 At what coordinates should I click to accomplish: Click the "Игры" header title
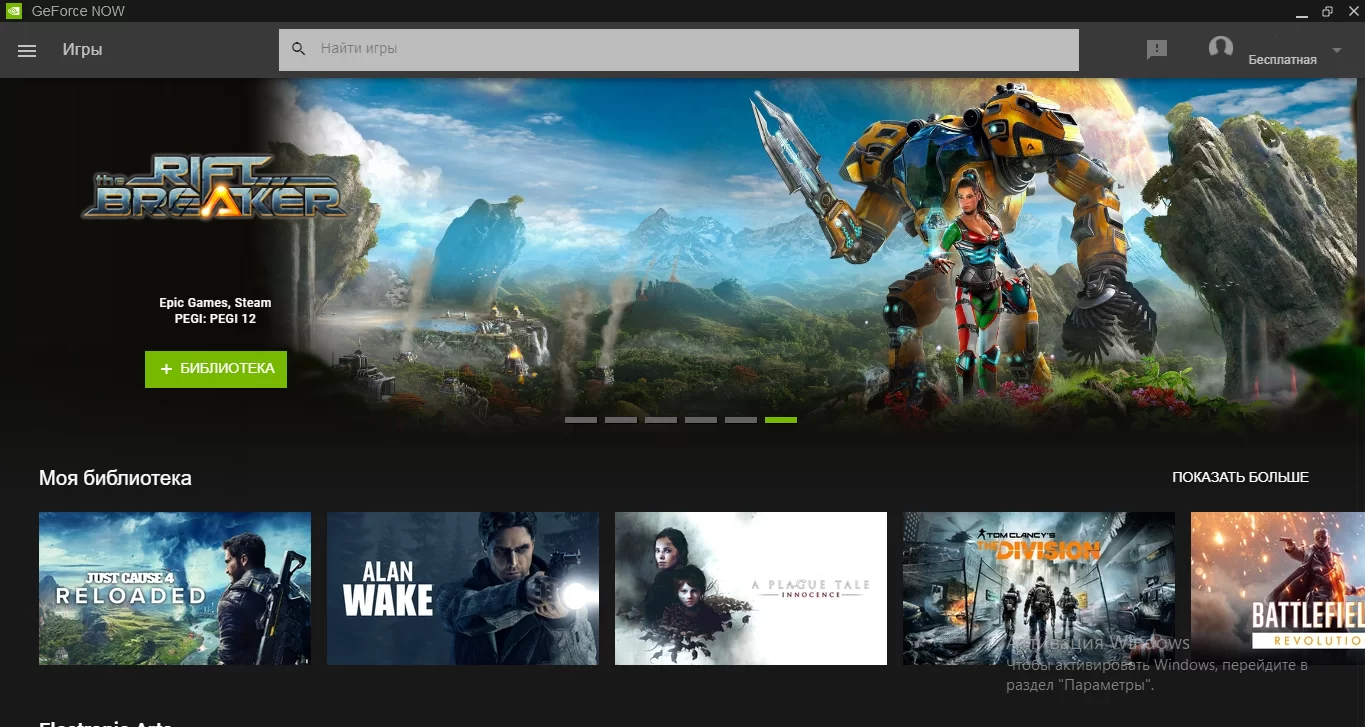pos(82,50)
